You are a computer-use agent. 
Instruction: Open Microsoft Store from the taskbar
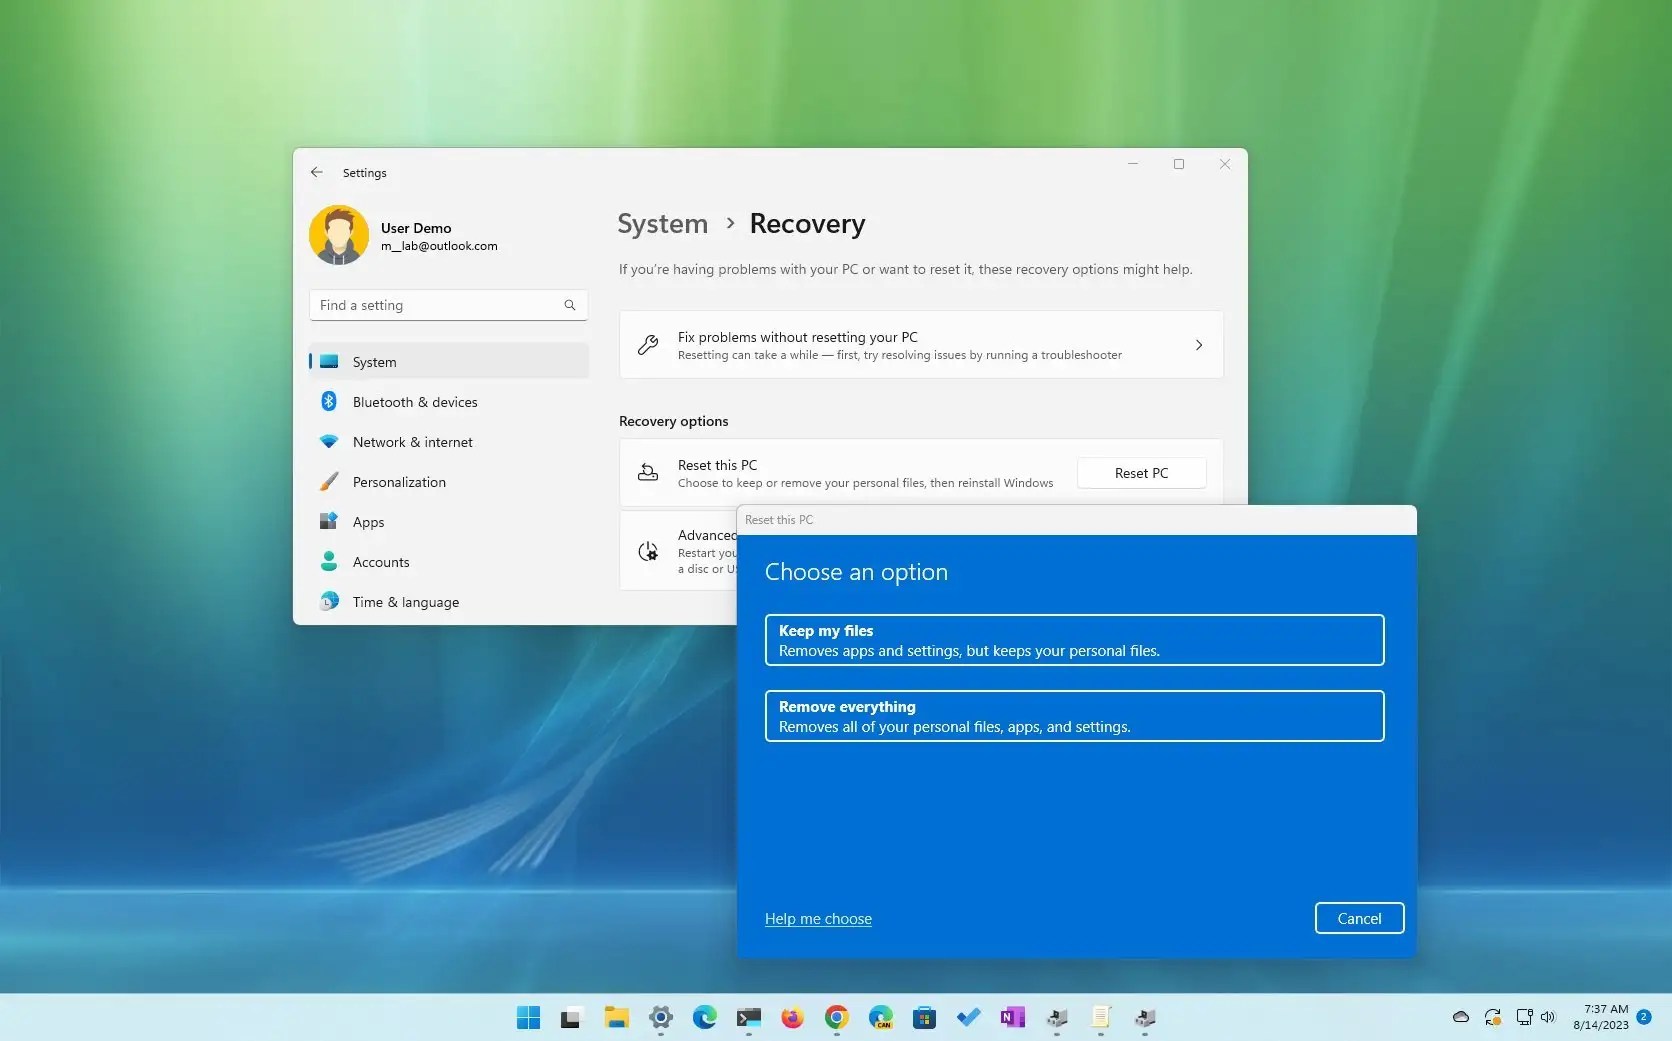tap(924, 1018)
